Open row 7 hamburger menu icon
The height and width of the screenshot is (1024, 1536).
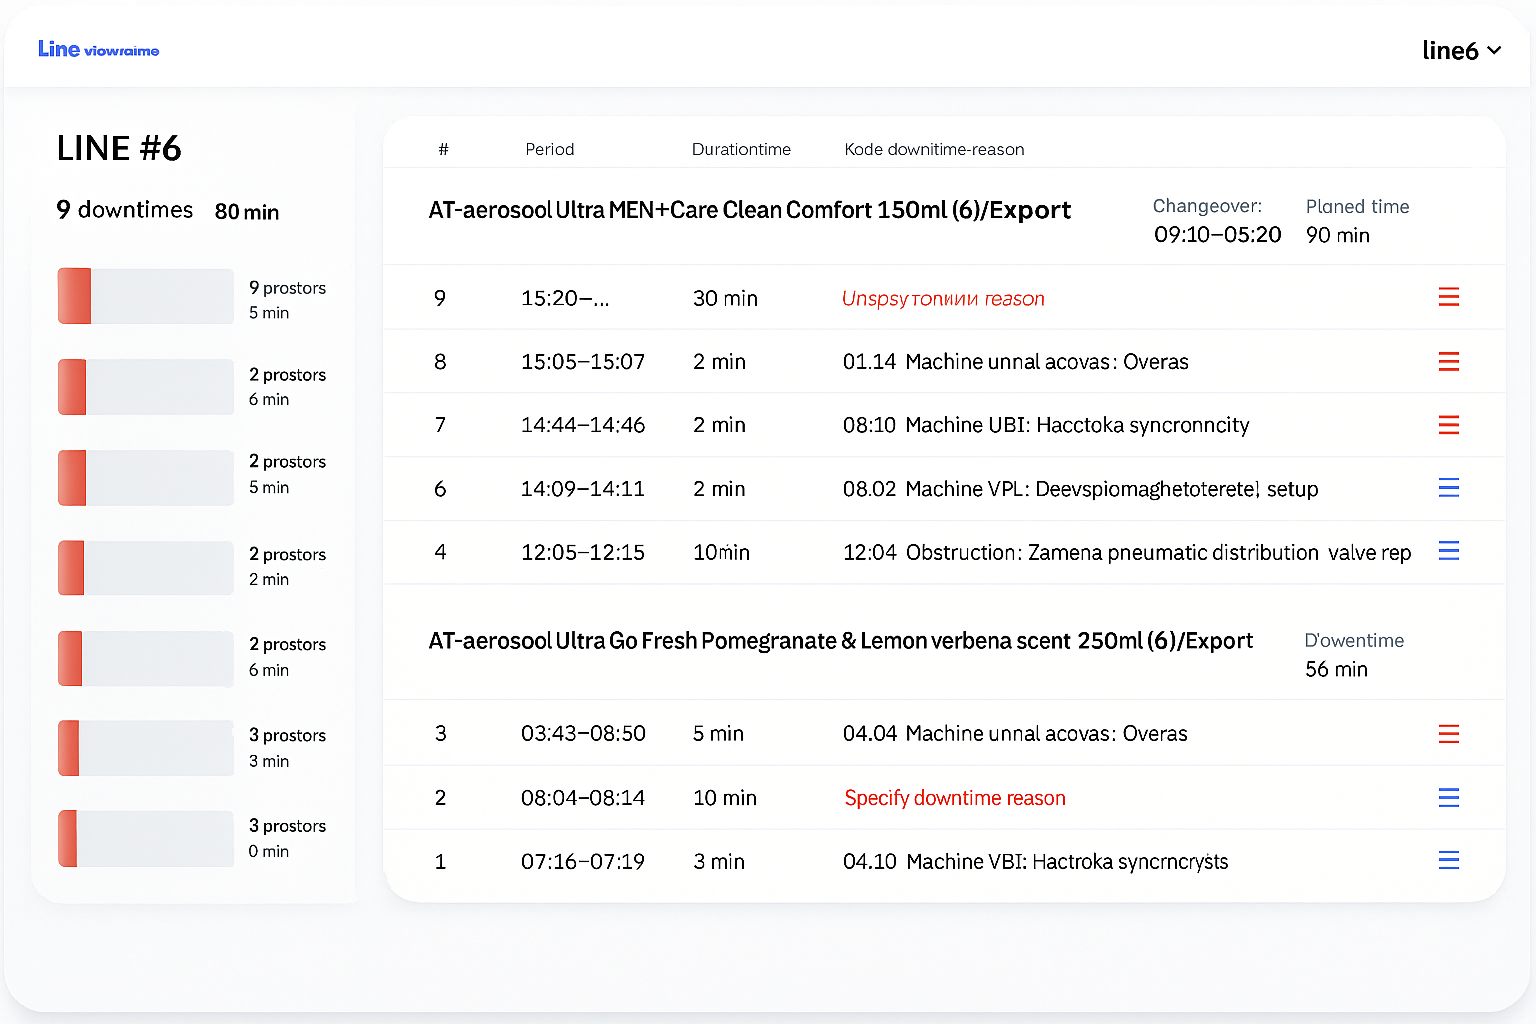coord(1448,425)
